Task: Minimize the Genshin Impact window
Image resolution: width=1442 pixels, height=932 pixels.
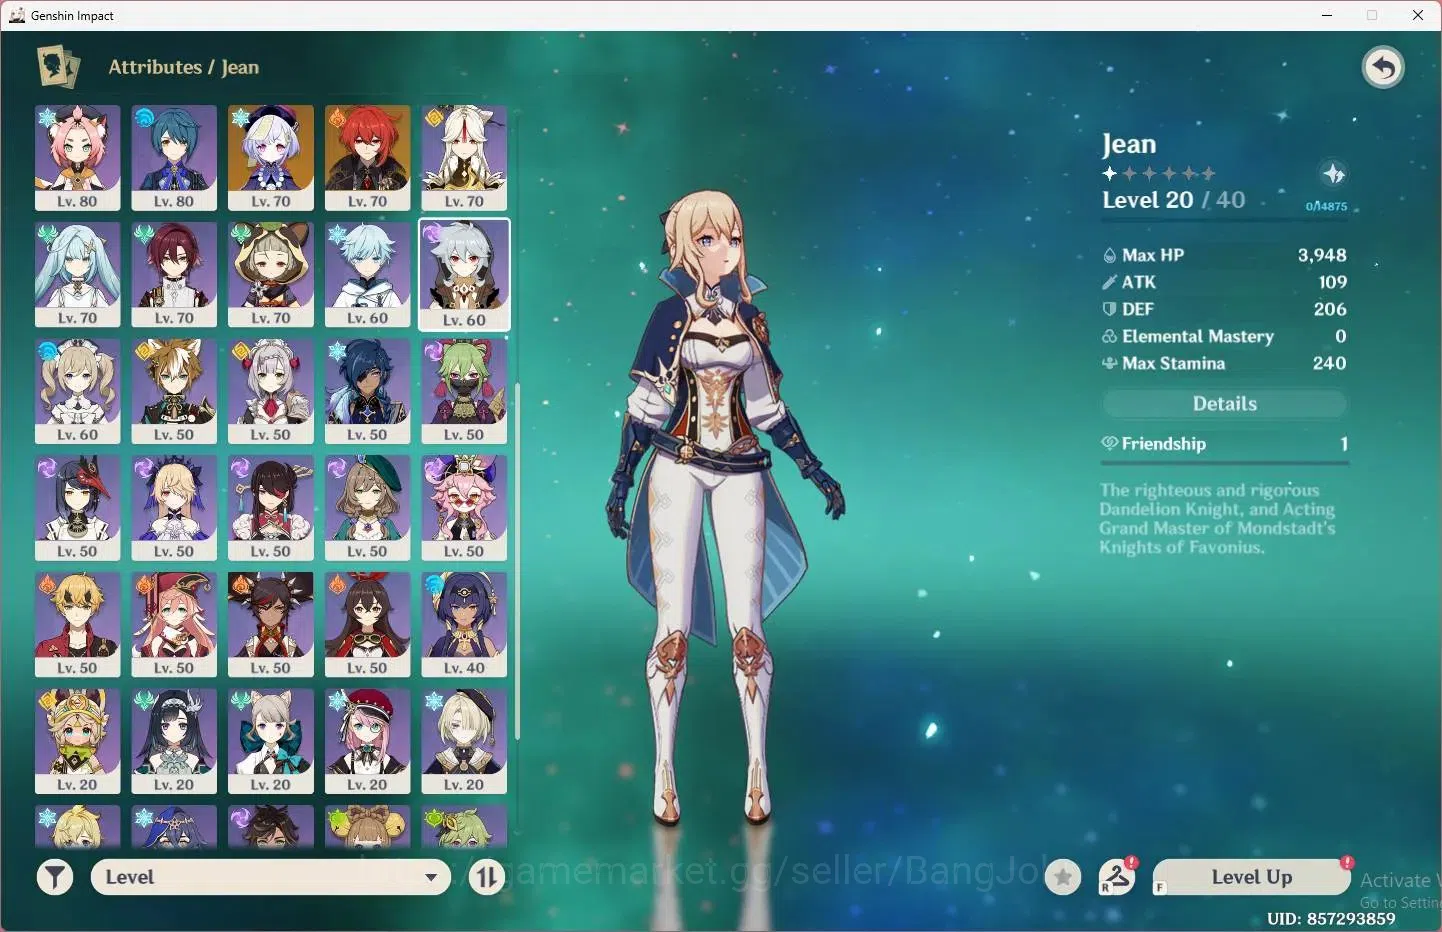Action: pyautogui.click(x=1327, y=15)
